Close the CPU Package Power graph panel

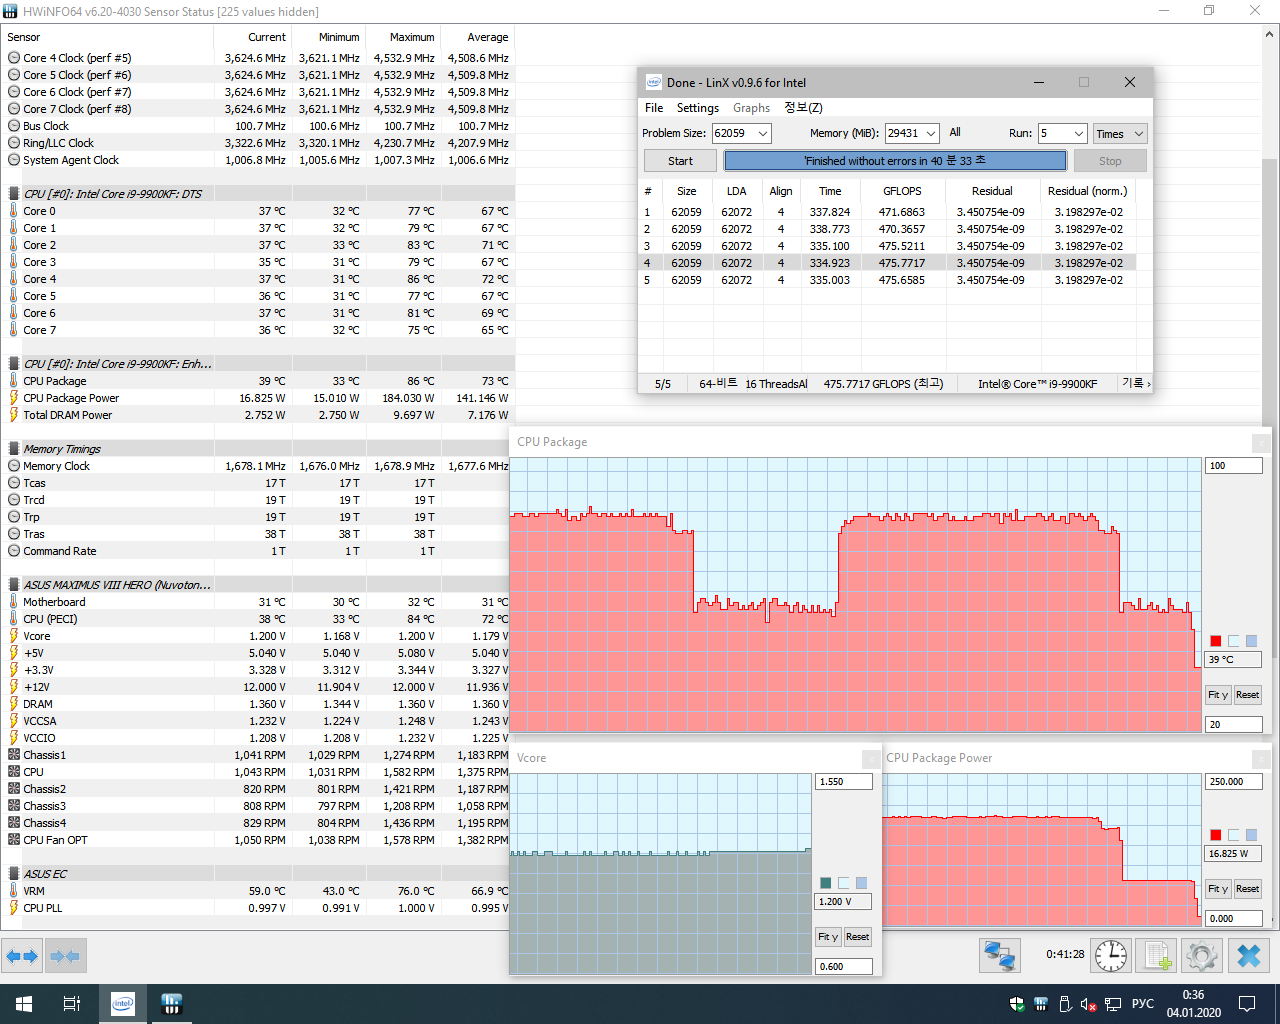(x=1261, y=758)
